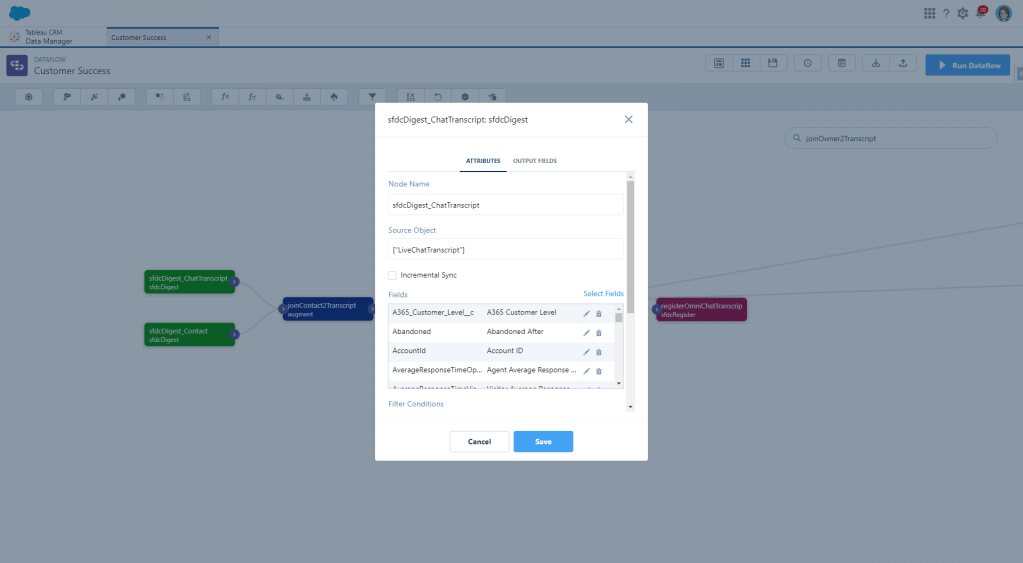Close the sfdcDigest dialog with X
This screenshot has width=1023, height=563.
tap(628, 119)
